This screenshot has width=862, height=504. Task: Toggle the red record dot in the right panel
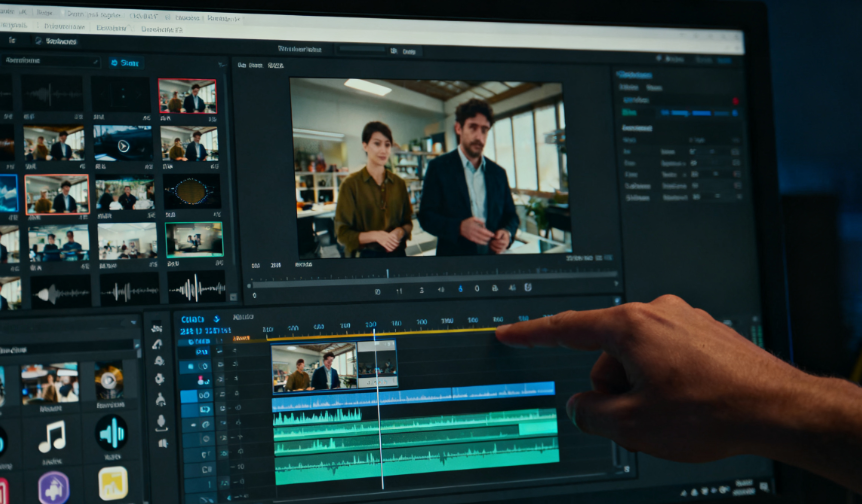736,101
